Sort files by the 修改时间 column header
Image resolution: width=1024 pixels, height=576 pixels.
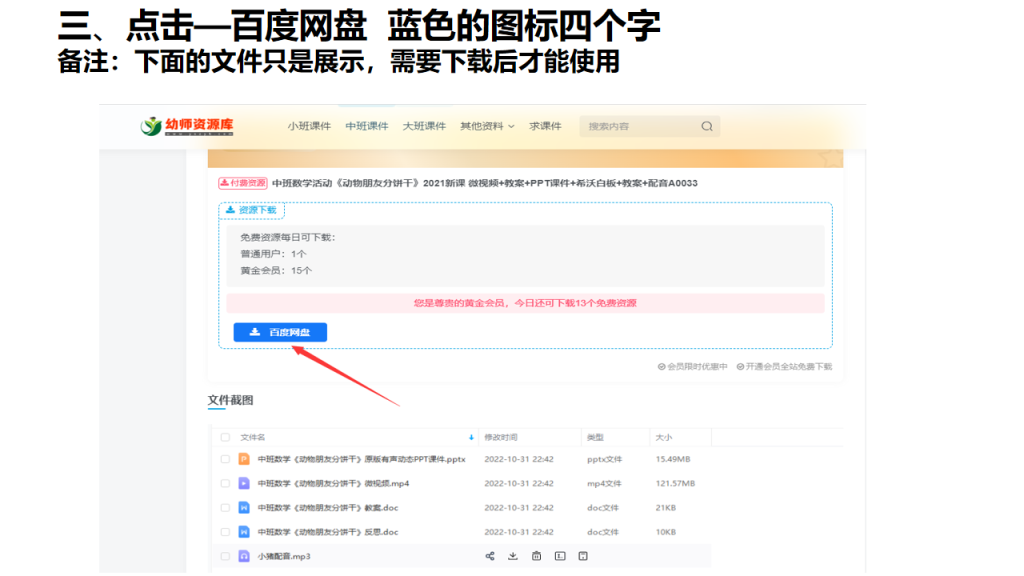[501, 437]
